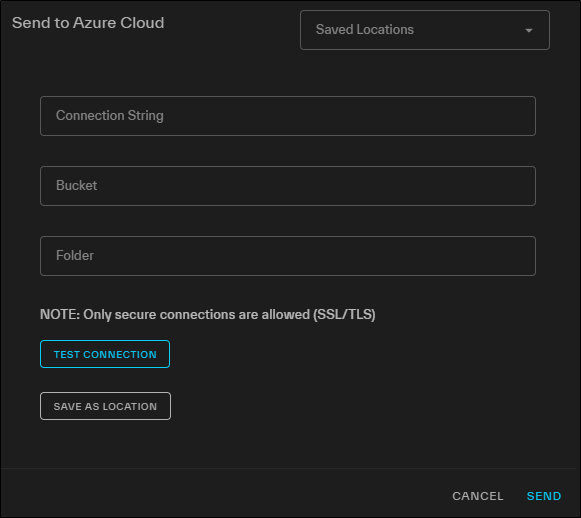This screenshot has height=518, width=581.
Task: Click the SSL/TLS secure connections note
Action: (208, 315)
